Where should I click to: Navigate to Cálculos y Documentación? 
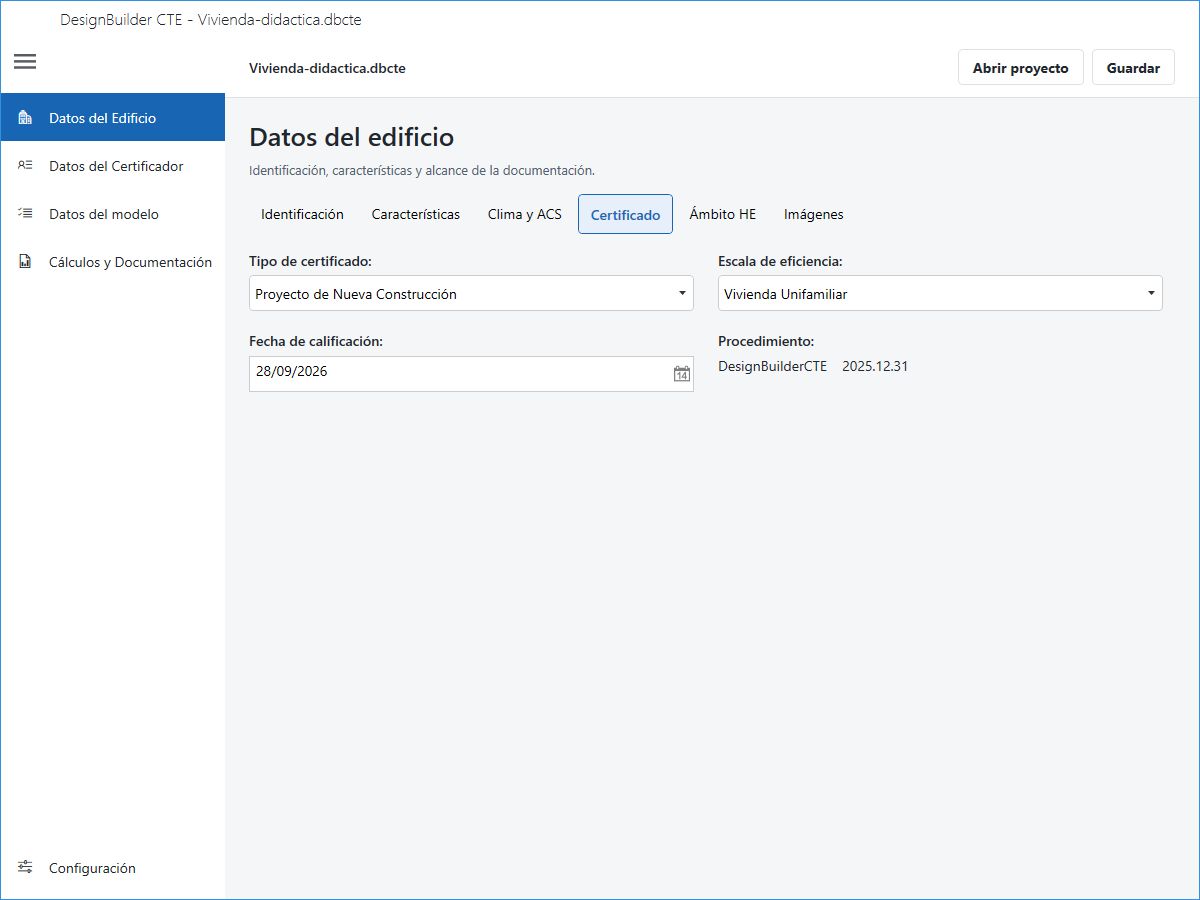113,262
